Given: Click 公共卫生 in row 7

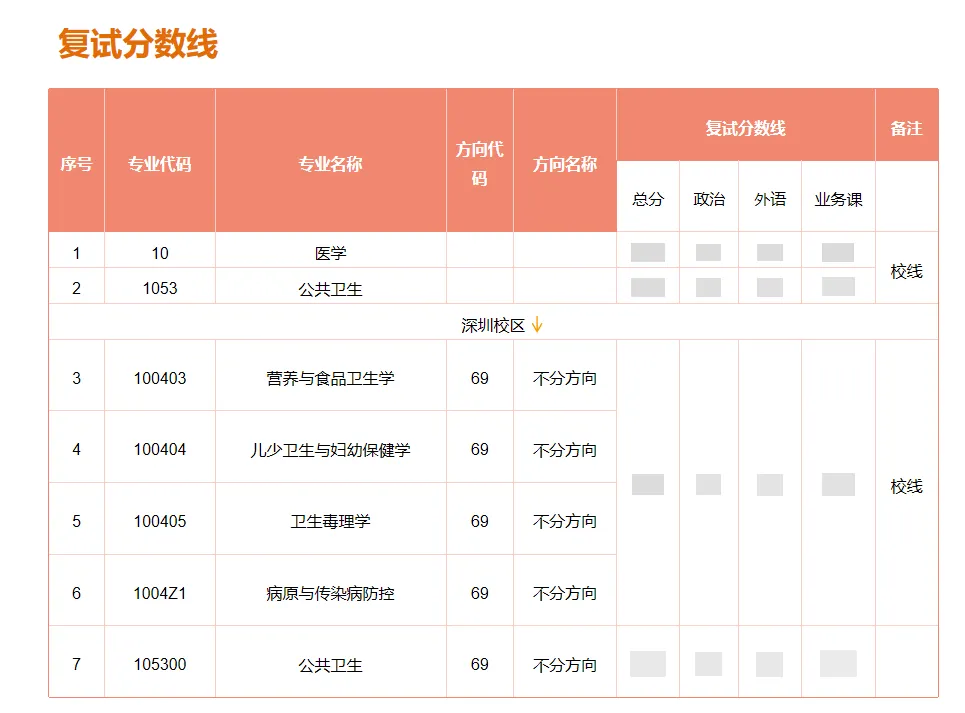Looking at the screenshot, I should point(330,665).
